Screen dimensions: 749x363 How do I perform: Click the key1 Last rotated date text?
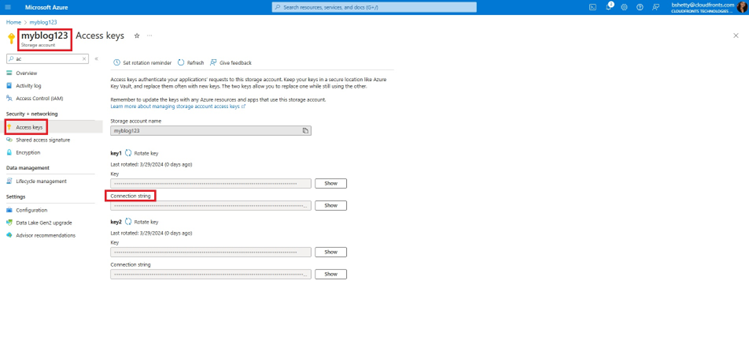tap(151, 164)
